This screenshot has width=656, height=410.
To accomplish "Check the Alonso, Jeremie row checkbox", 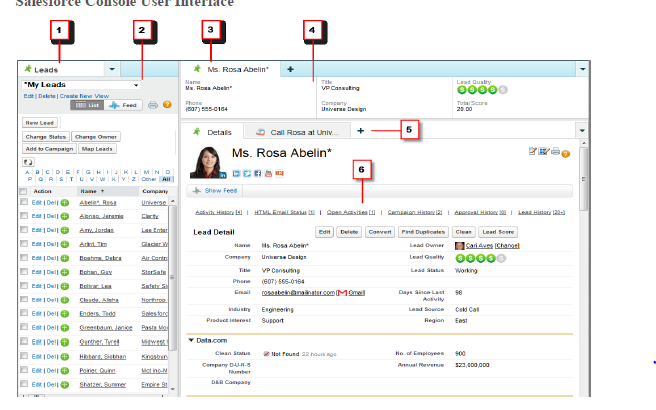I will tap(24, 216).
